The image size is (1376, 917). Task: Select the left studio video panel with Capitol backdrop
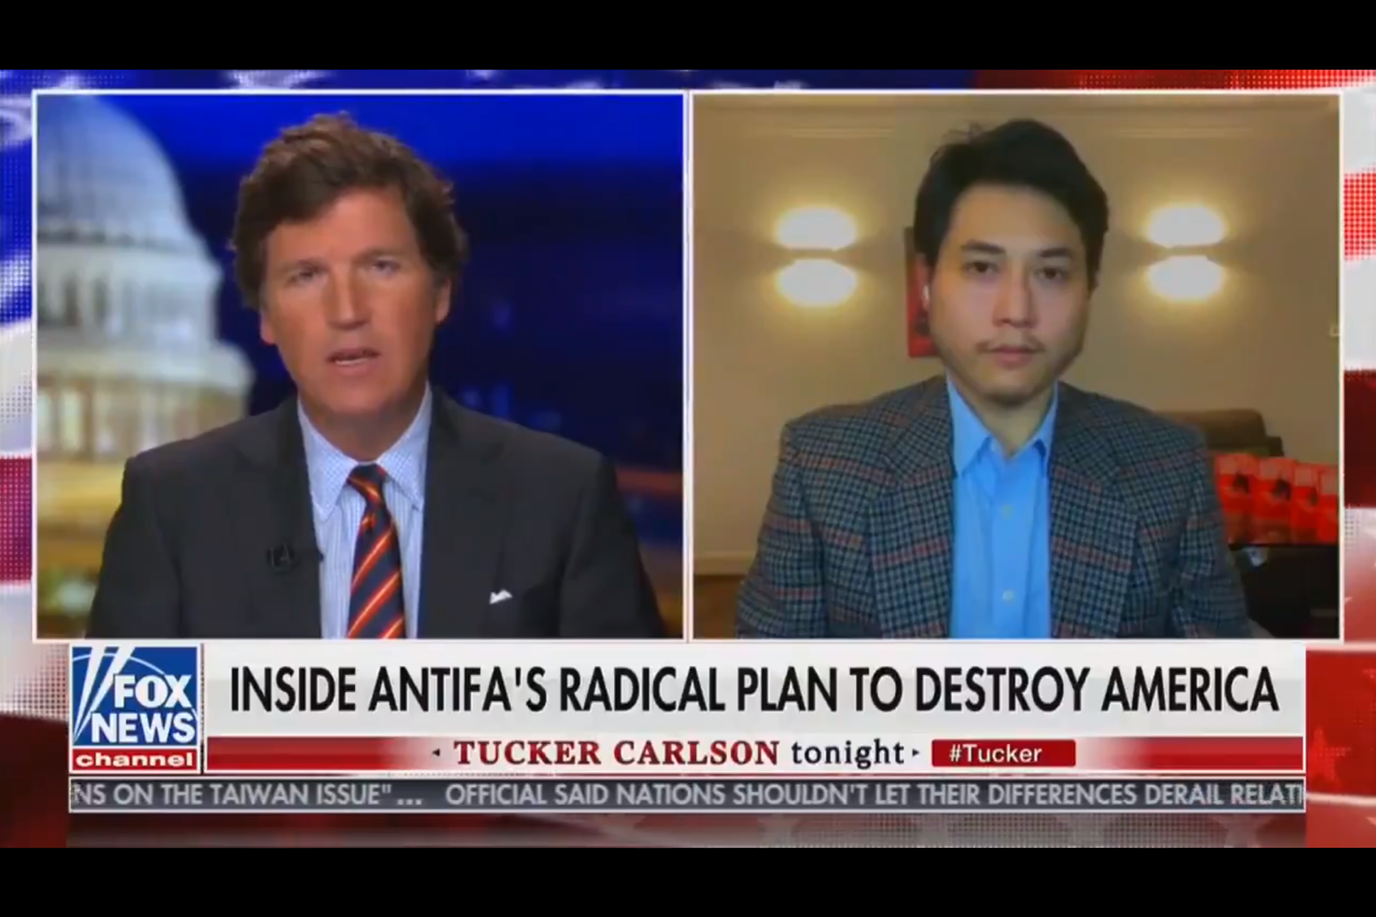pyautogui.click(x=360, y=366)
